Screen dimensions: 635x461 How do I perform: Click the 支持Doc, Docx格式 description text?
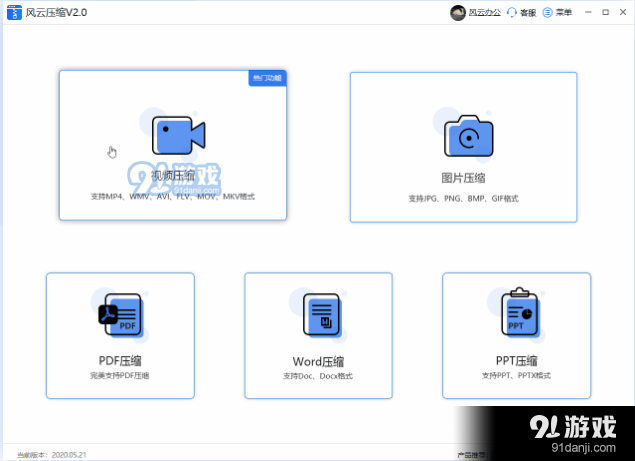point(317,376)
